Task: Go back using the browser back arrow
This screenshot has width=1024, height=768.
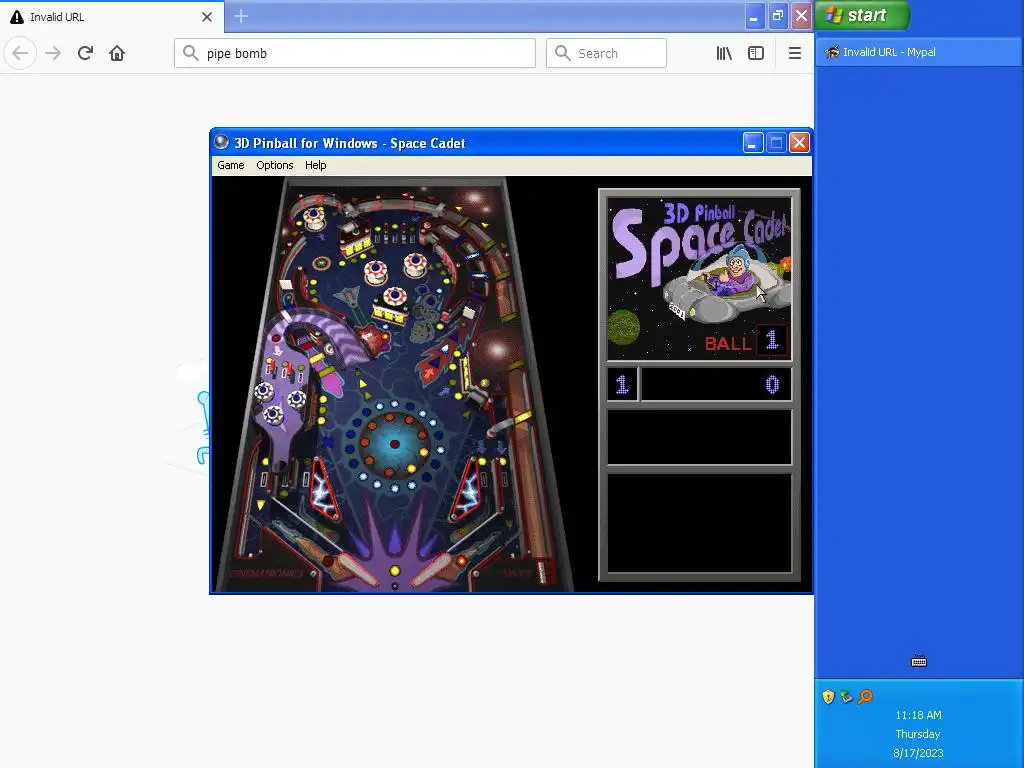Action: tap(20, 53)
